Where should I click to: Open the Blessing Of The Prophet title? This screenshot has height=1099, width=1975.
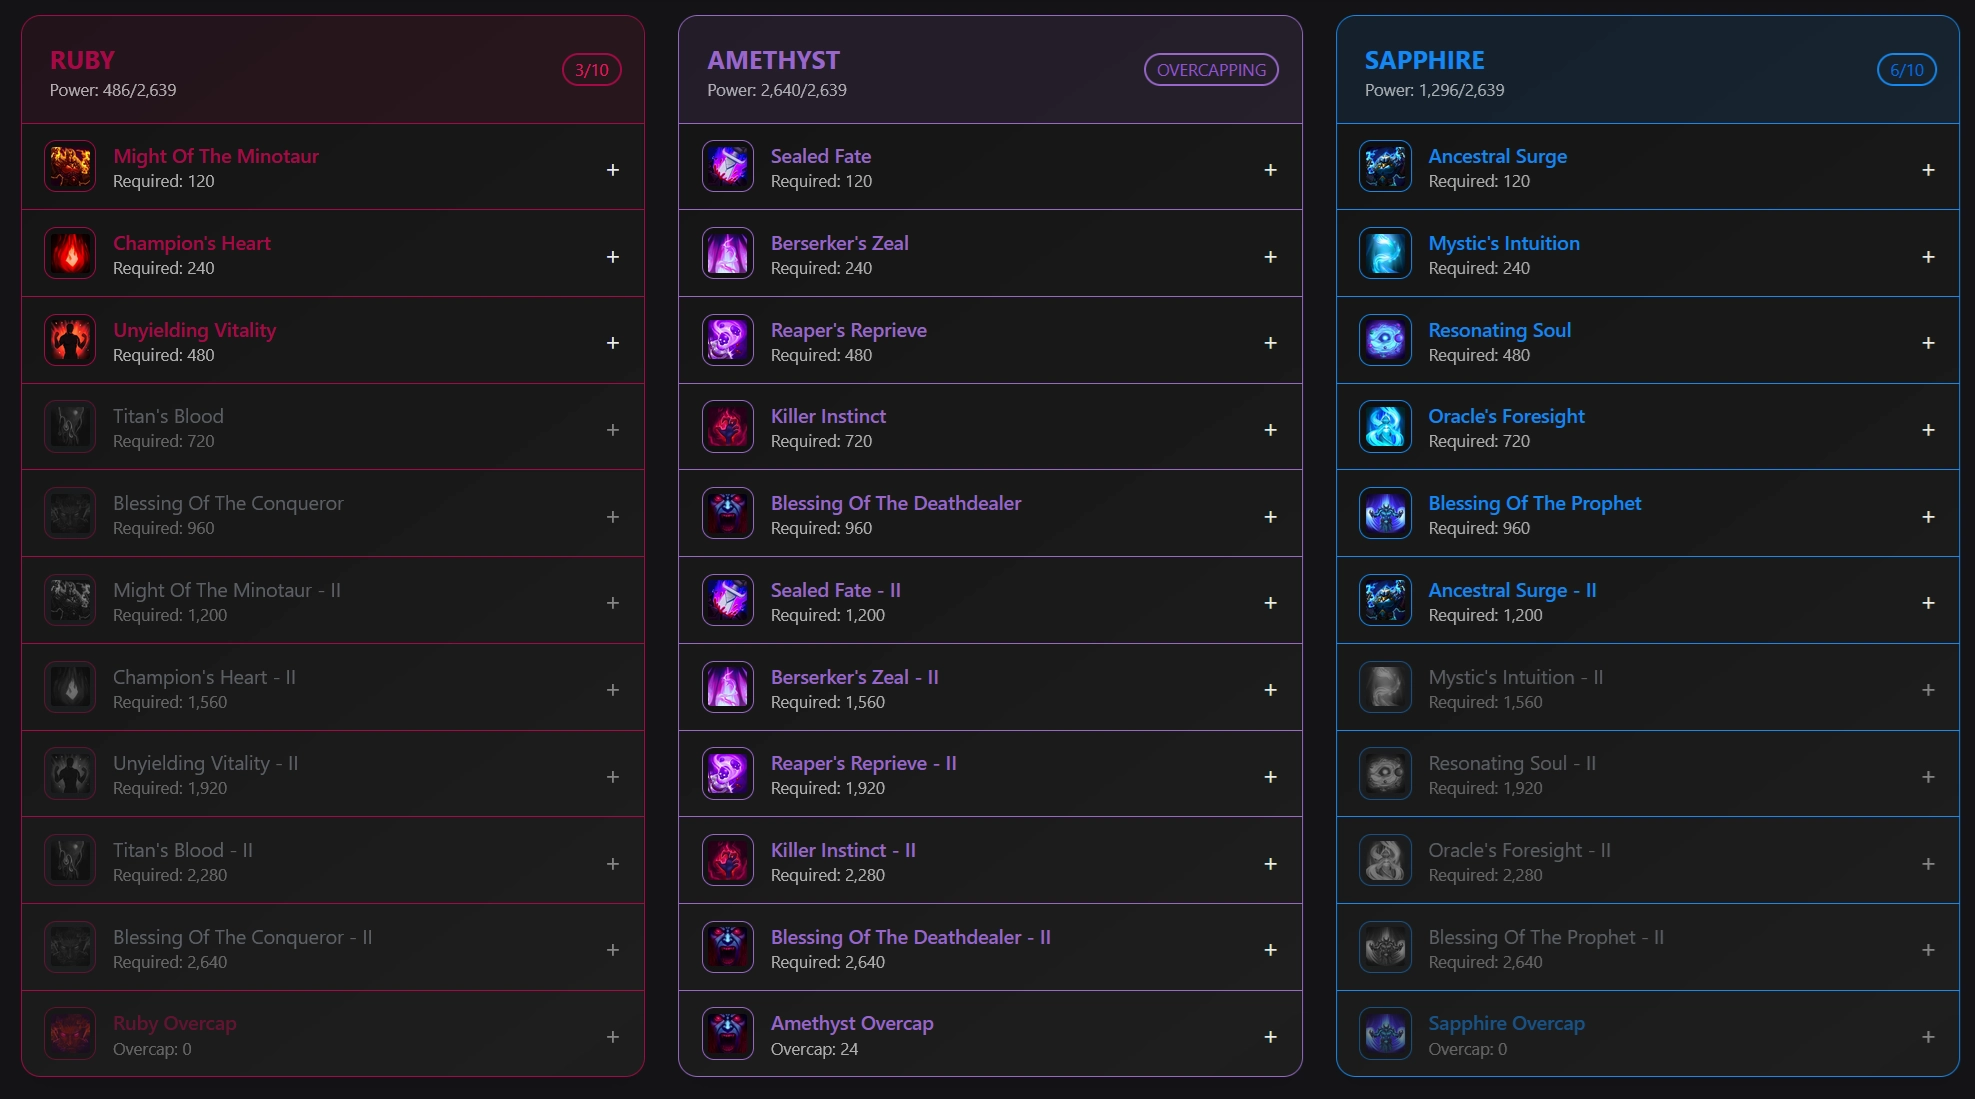1534,503
